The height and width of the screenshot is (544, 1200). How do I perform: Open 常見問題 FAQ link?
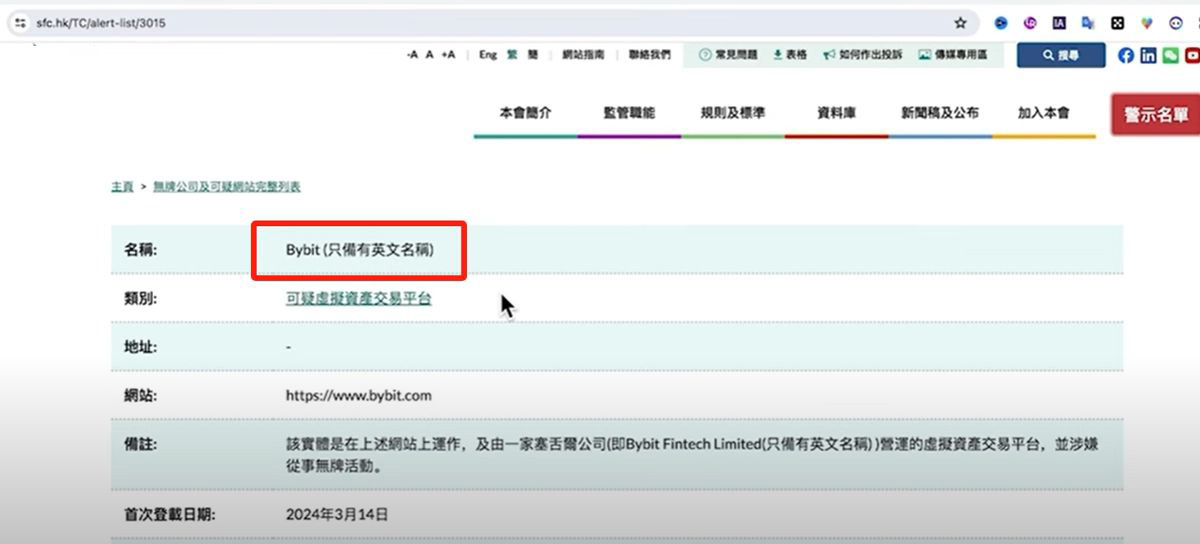728,55
